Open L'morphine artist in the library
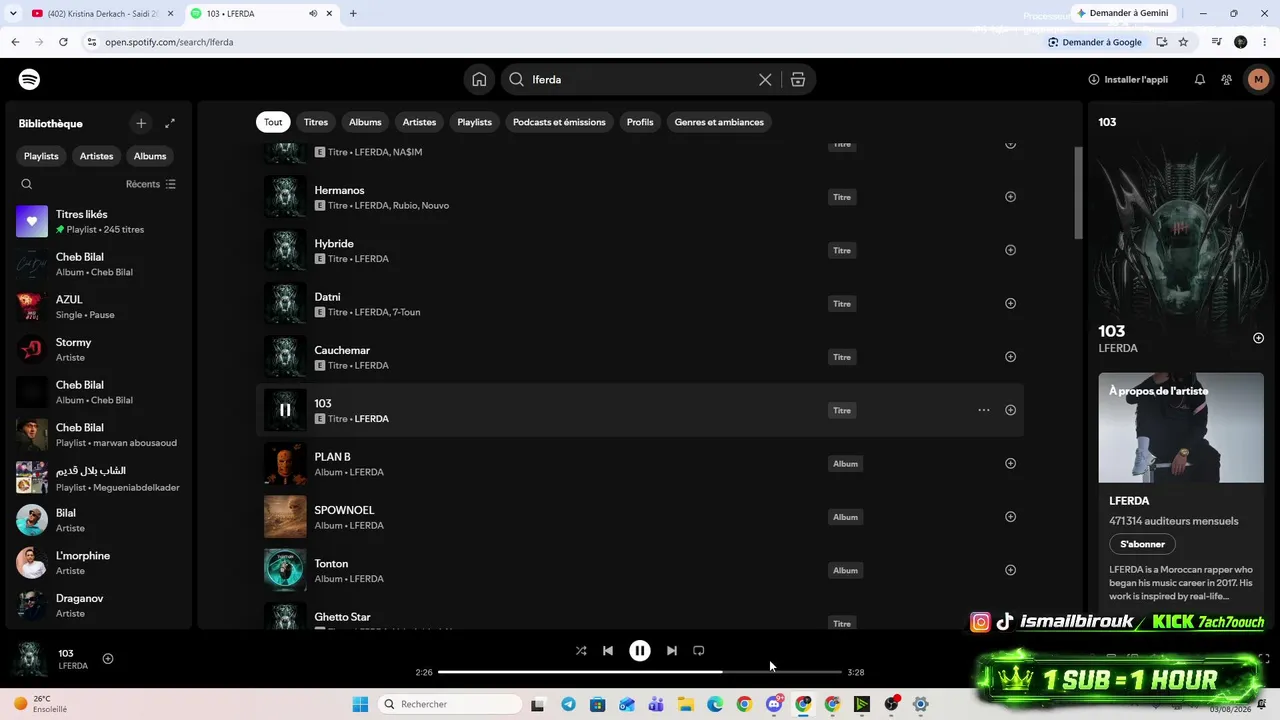 pyautogui.click(x=98, y=563)
